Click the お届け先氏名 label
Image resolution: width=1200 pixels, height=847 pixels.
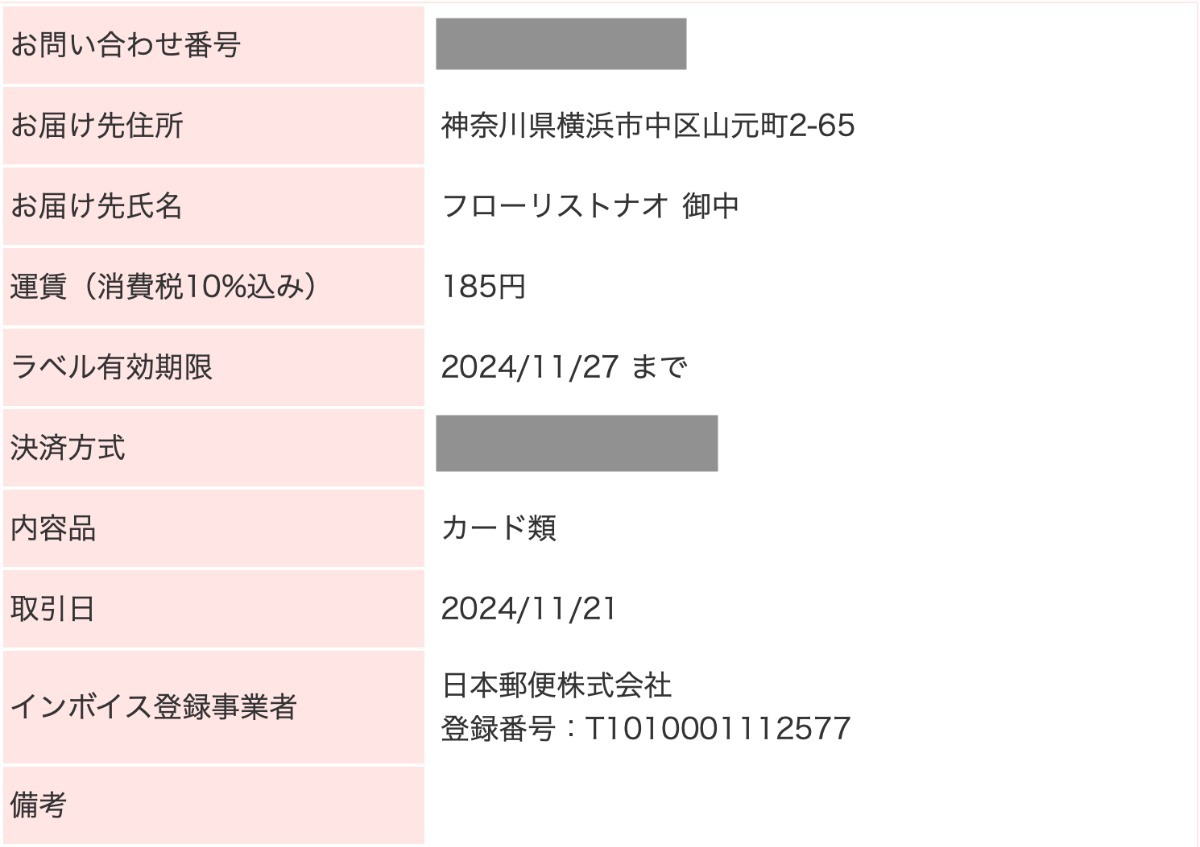[97, 206]
